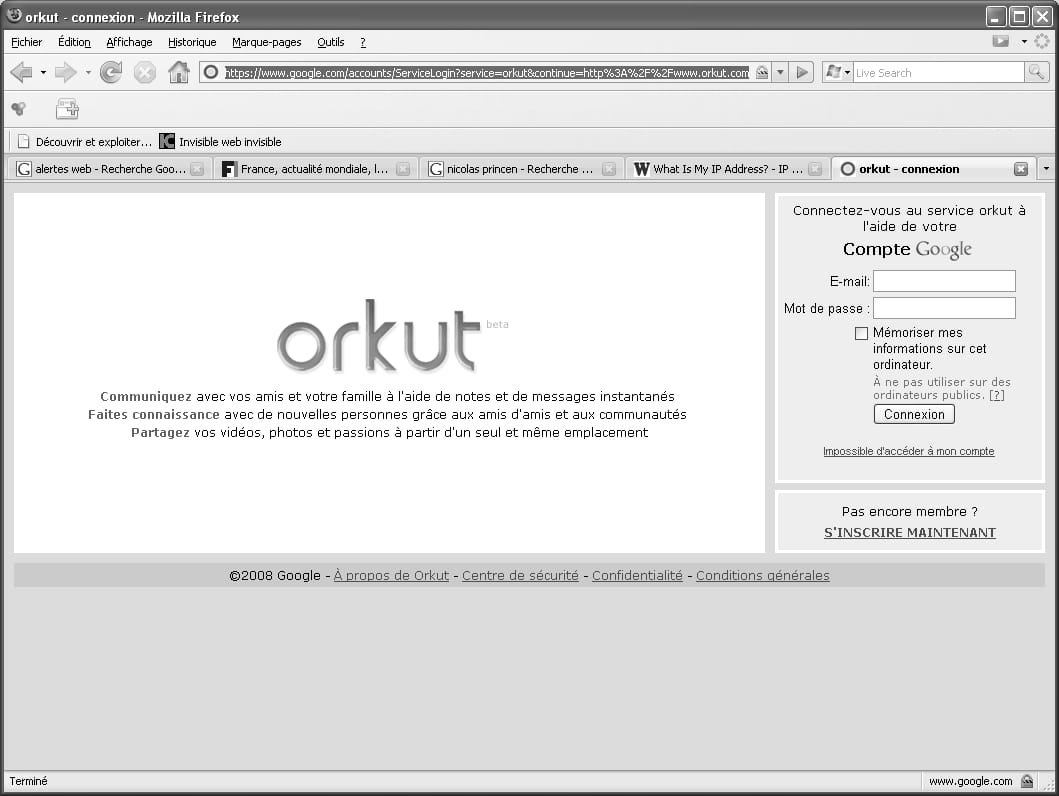Image resolution: width=1059 pixels, height=796 pixels.
Task: Click inside the E-mail input field
Action: tap(943, 281)
